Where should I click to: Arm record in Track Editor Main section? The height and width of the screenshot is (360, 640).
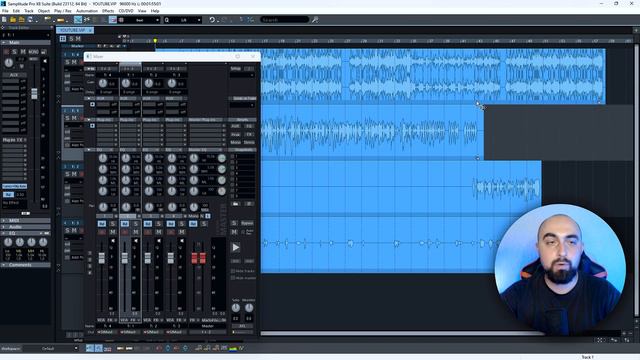pyautogui.click(x=6, y=52)
